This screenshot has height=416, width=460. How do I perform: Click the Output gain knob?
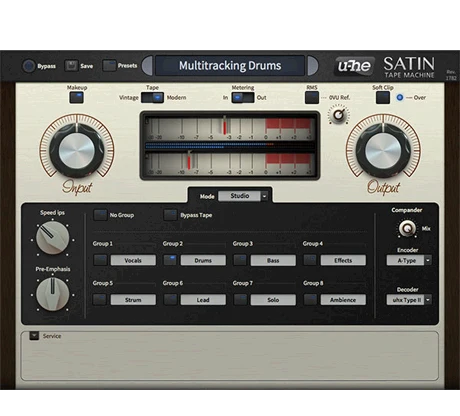(383, 151)
